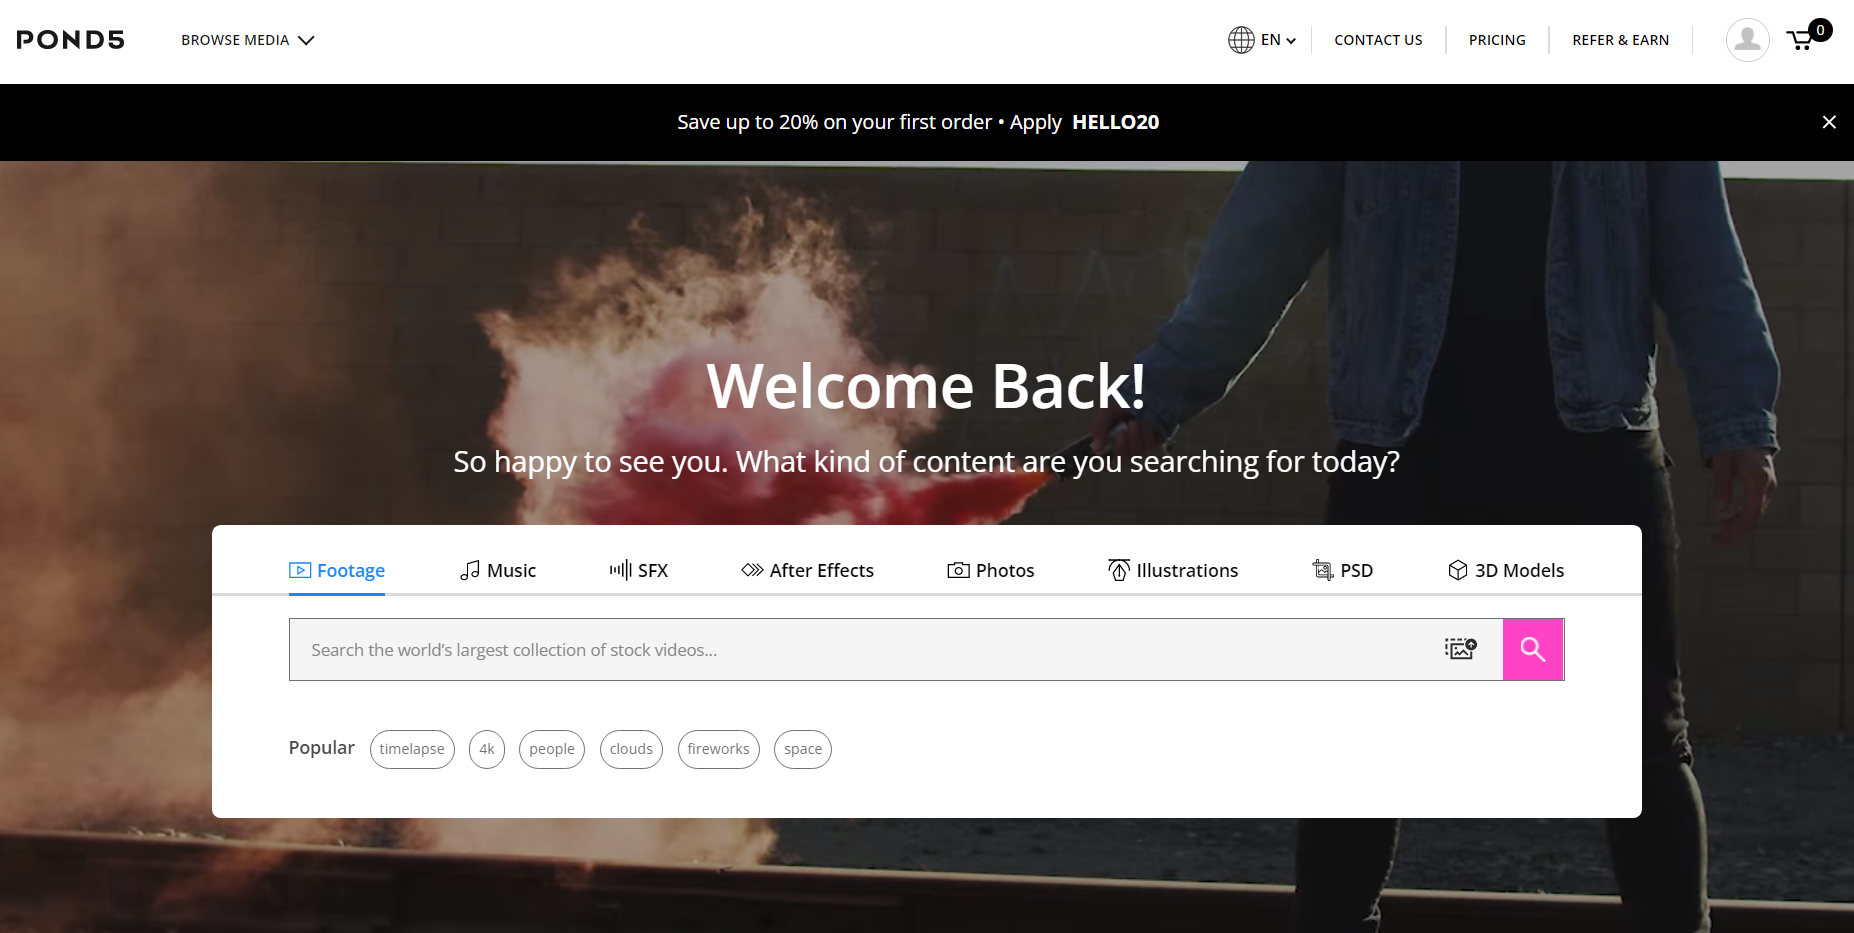Switch to the SFX tab
The width and height of the screenshot is (1854, 933).
[639, 571]
